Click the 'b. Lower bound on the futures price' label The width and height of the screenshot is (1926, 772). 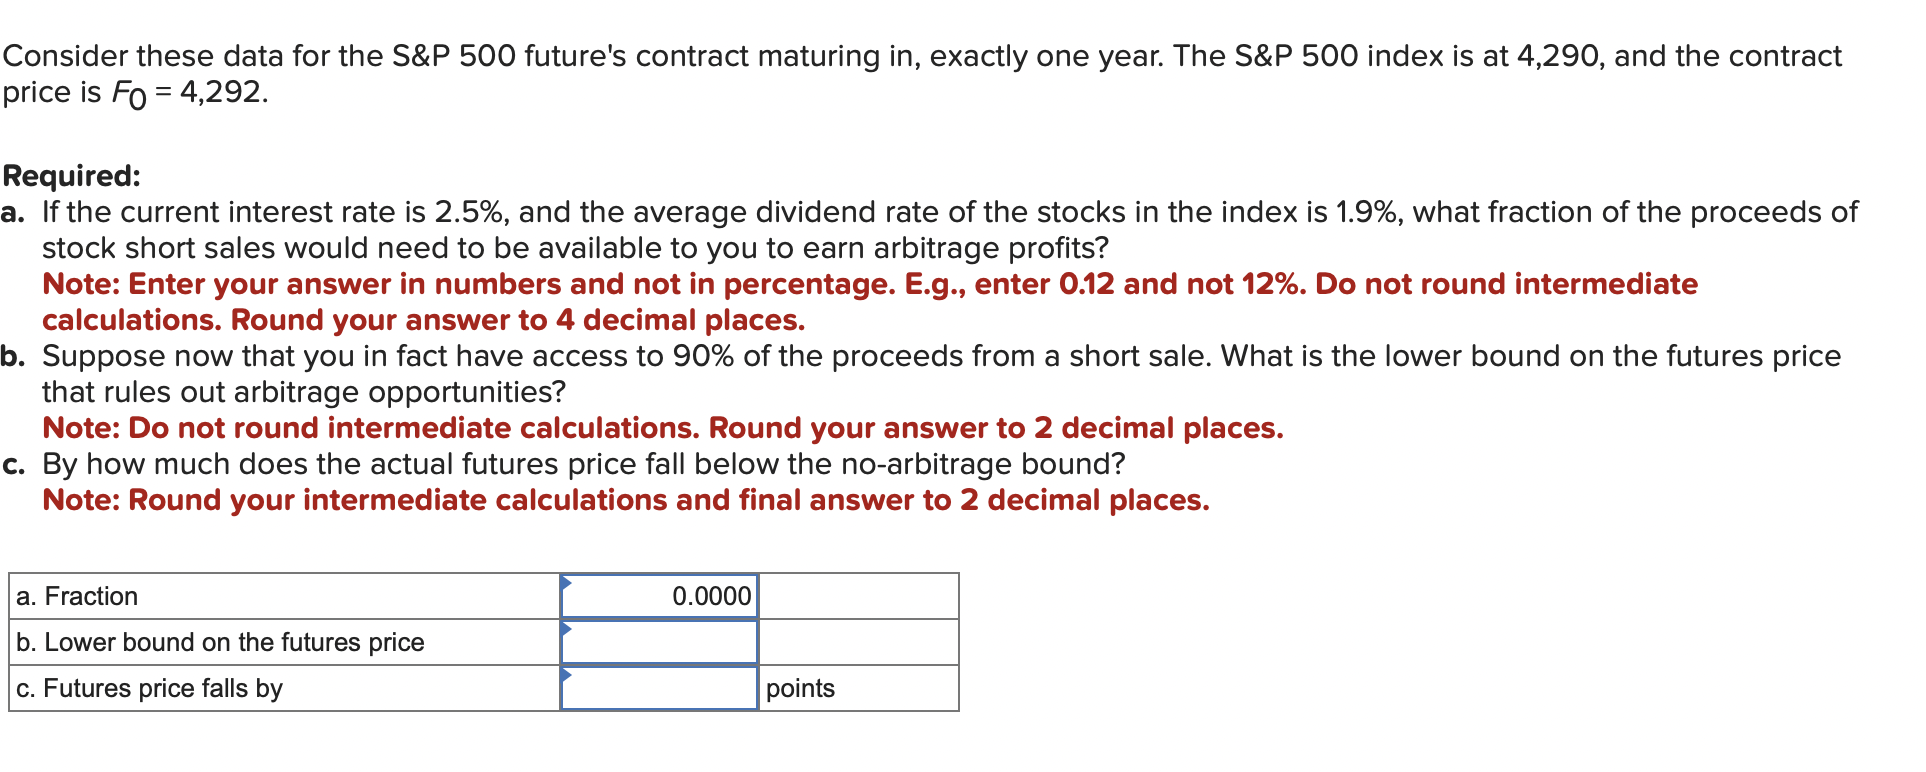[218, 642]
